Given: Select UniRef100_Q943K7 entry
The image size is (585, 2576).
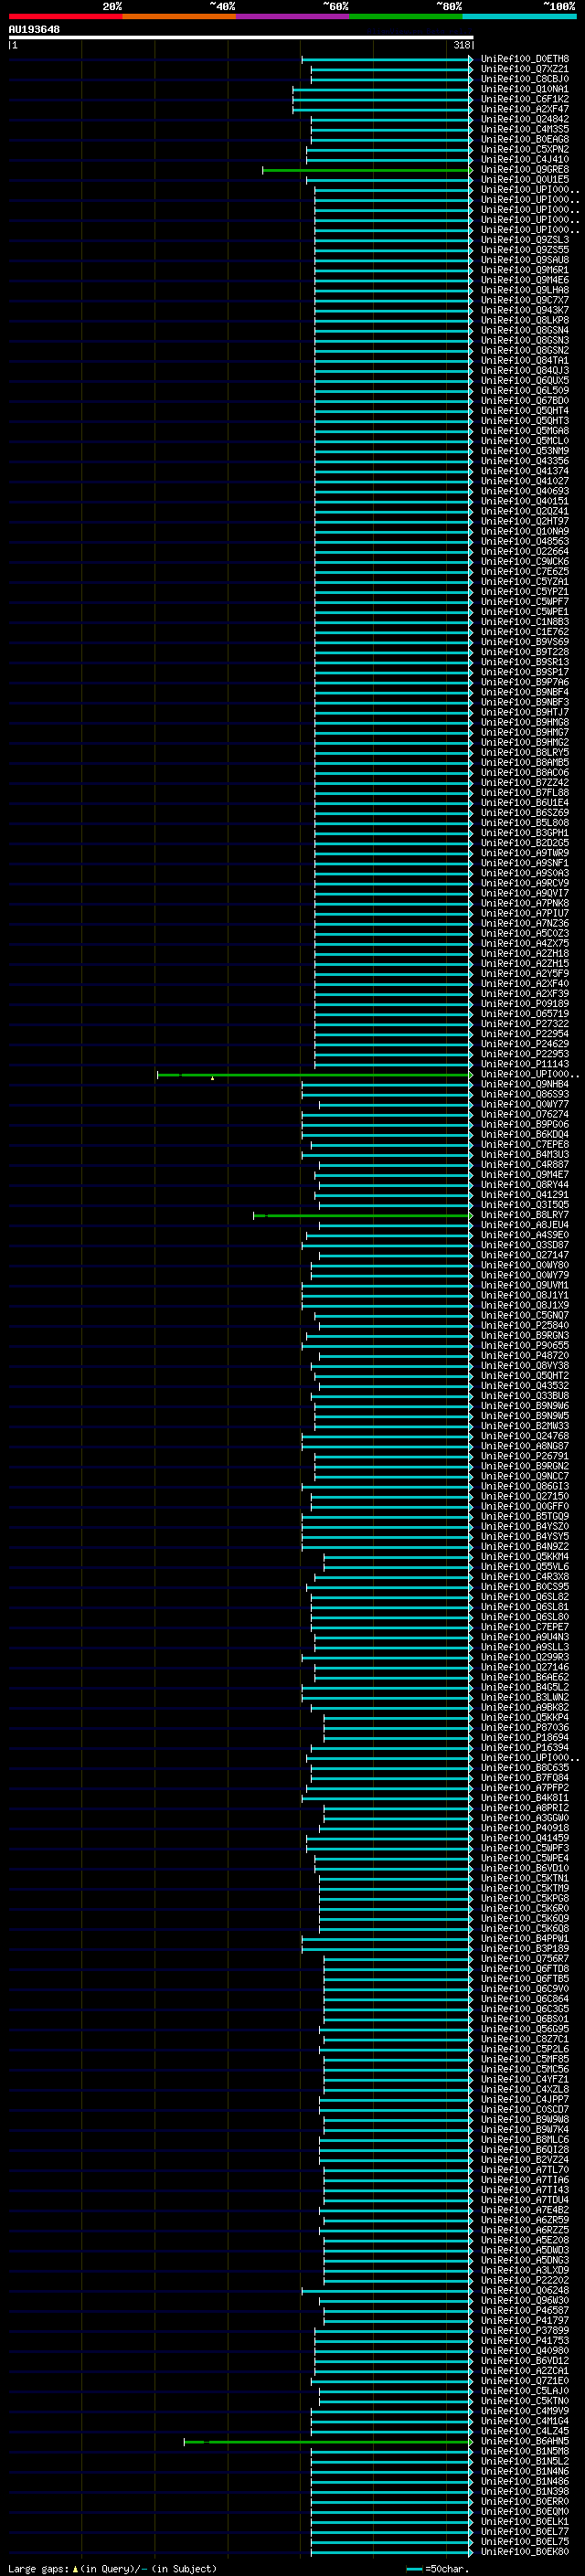Looking at the screenshot, I should click(x=525, y=310).
